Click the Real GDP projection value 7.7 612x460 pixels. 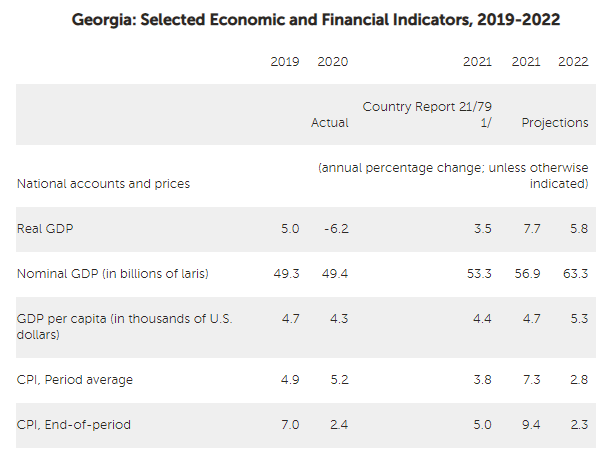pyautogui.click(x=530, y=229)
